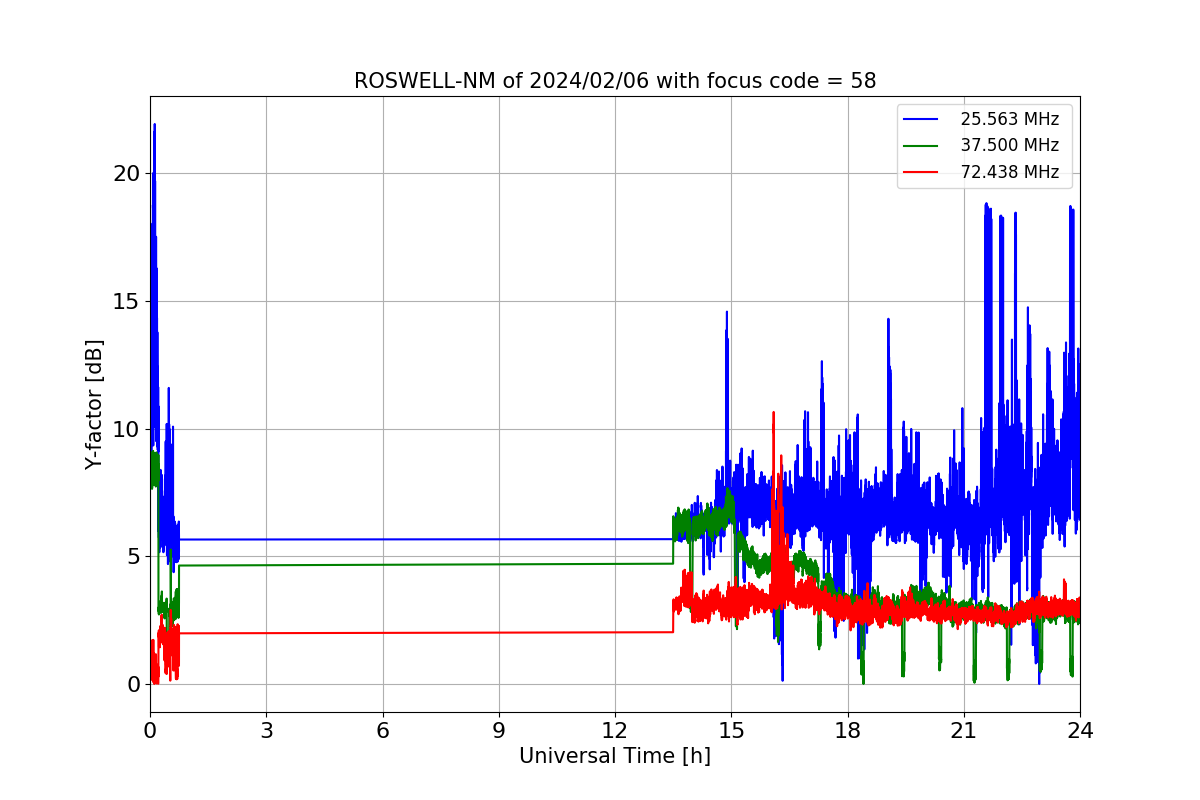
Task: Click the x-axis tick label '12'
Action: 615,731
